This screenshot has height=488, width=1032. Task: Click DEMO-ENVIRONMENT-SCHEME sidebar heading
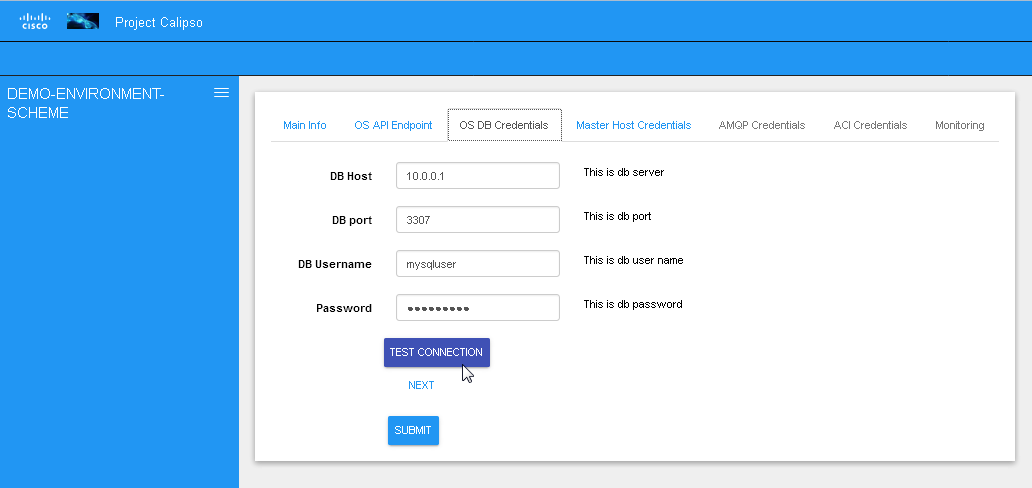[x=86, y=103]
